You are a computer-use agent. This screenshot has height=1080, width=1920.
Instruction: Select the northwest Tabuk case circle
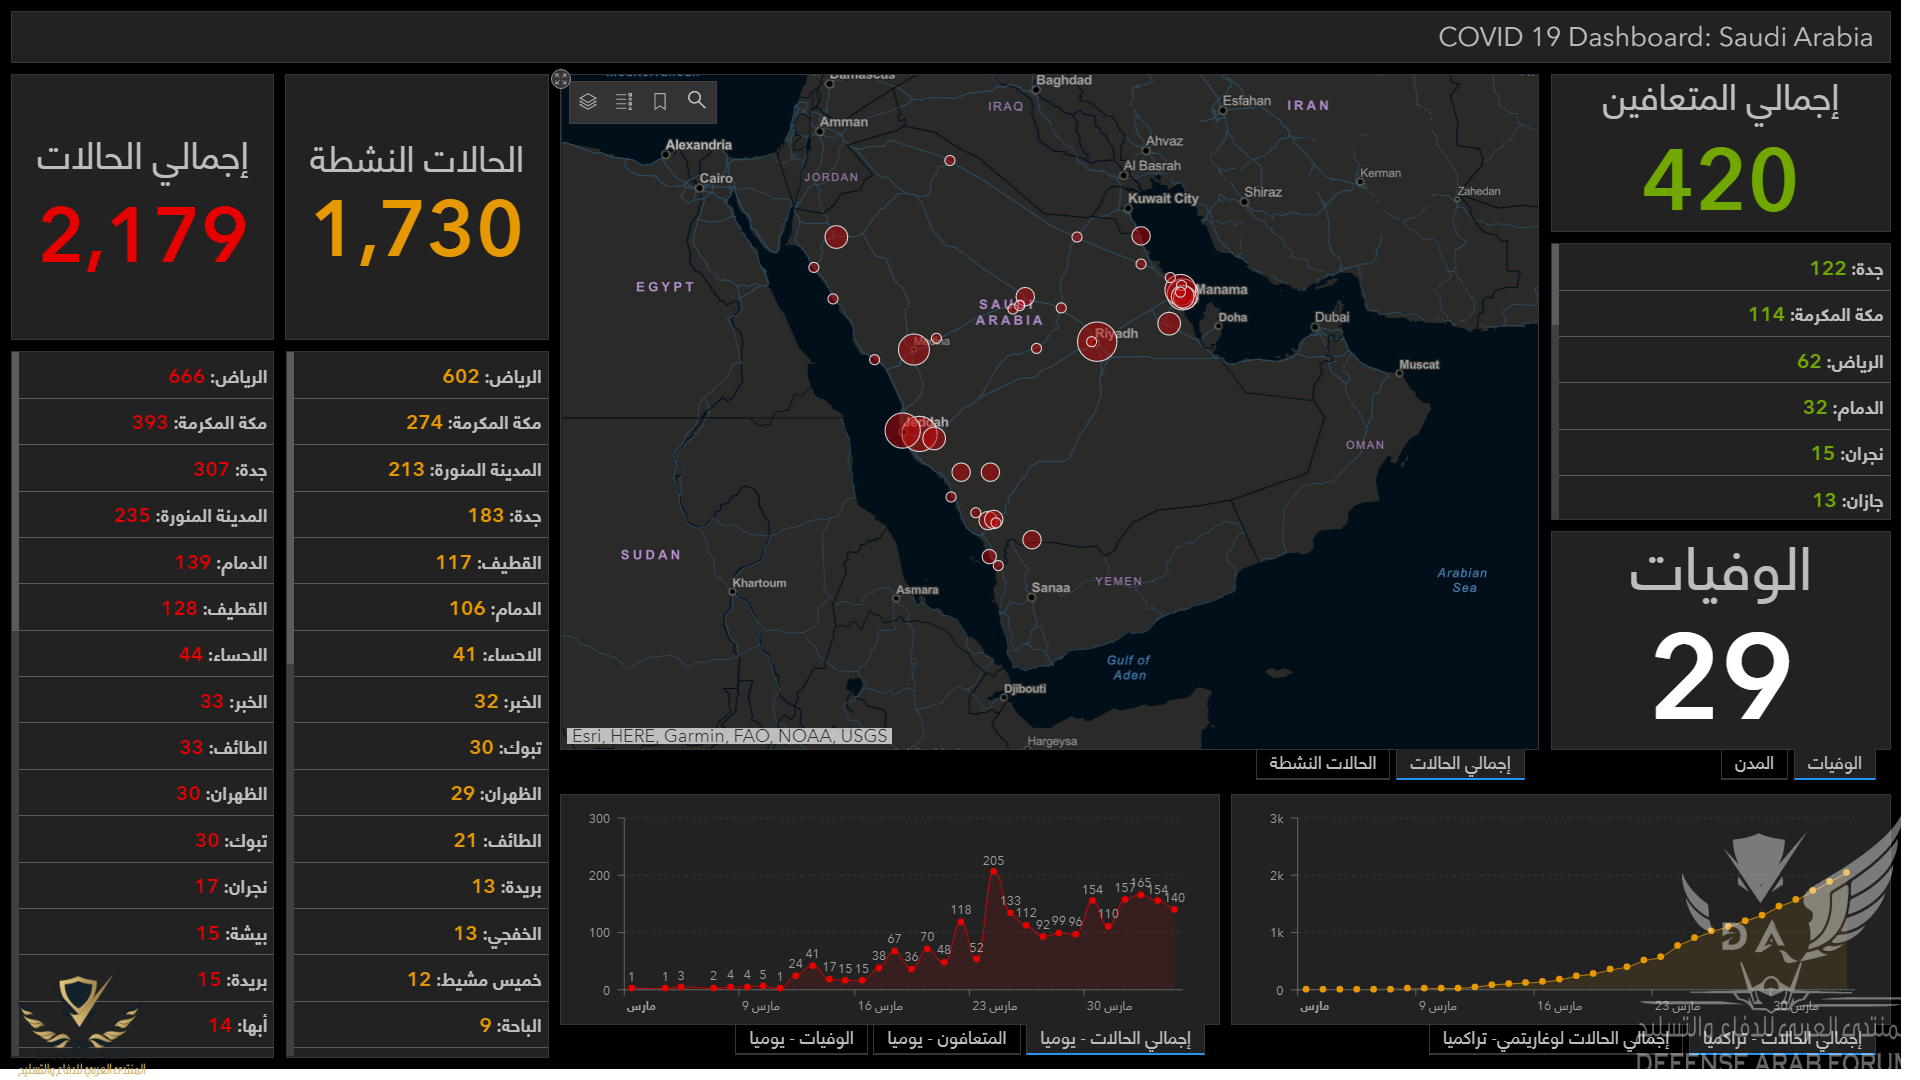tap(836, 237)
